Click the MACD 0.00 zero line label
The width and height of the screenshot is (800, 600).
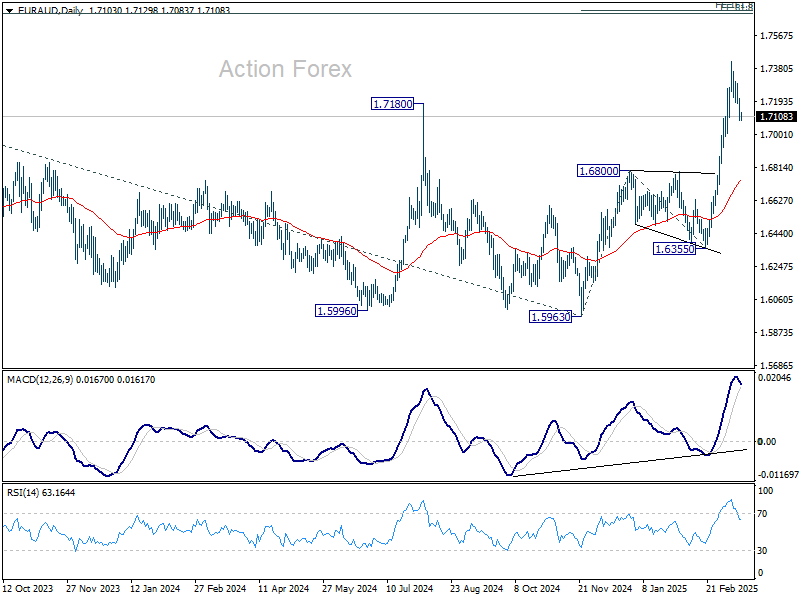click(x=767, y=442)
